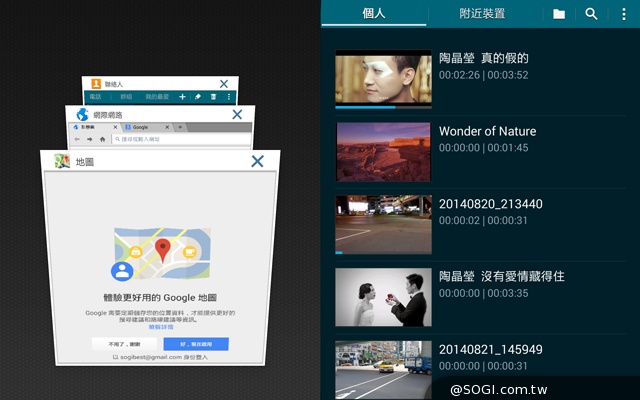The height and width of the screenshot is (400, 640).
Task: Click progress bar under 20140820_213440 thumbnail
Action: click(383, 253)
